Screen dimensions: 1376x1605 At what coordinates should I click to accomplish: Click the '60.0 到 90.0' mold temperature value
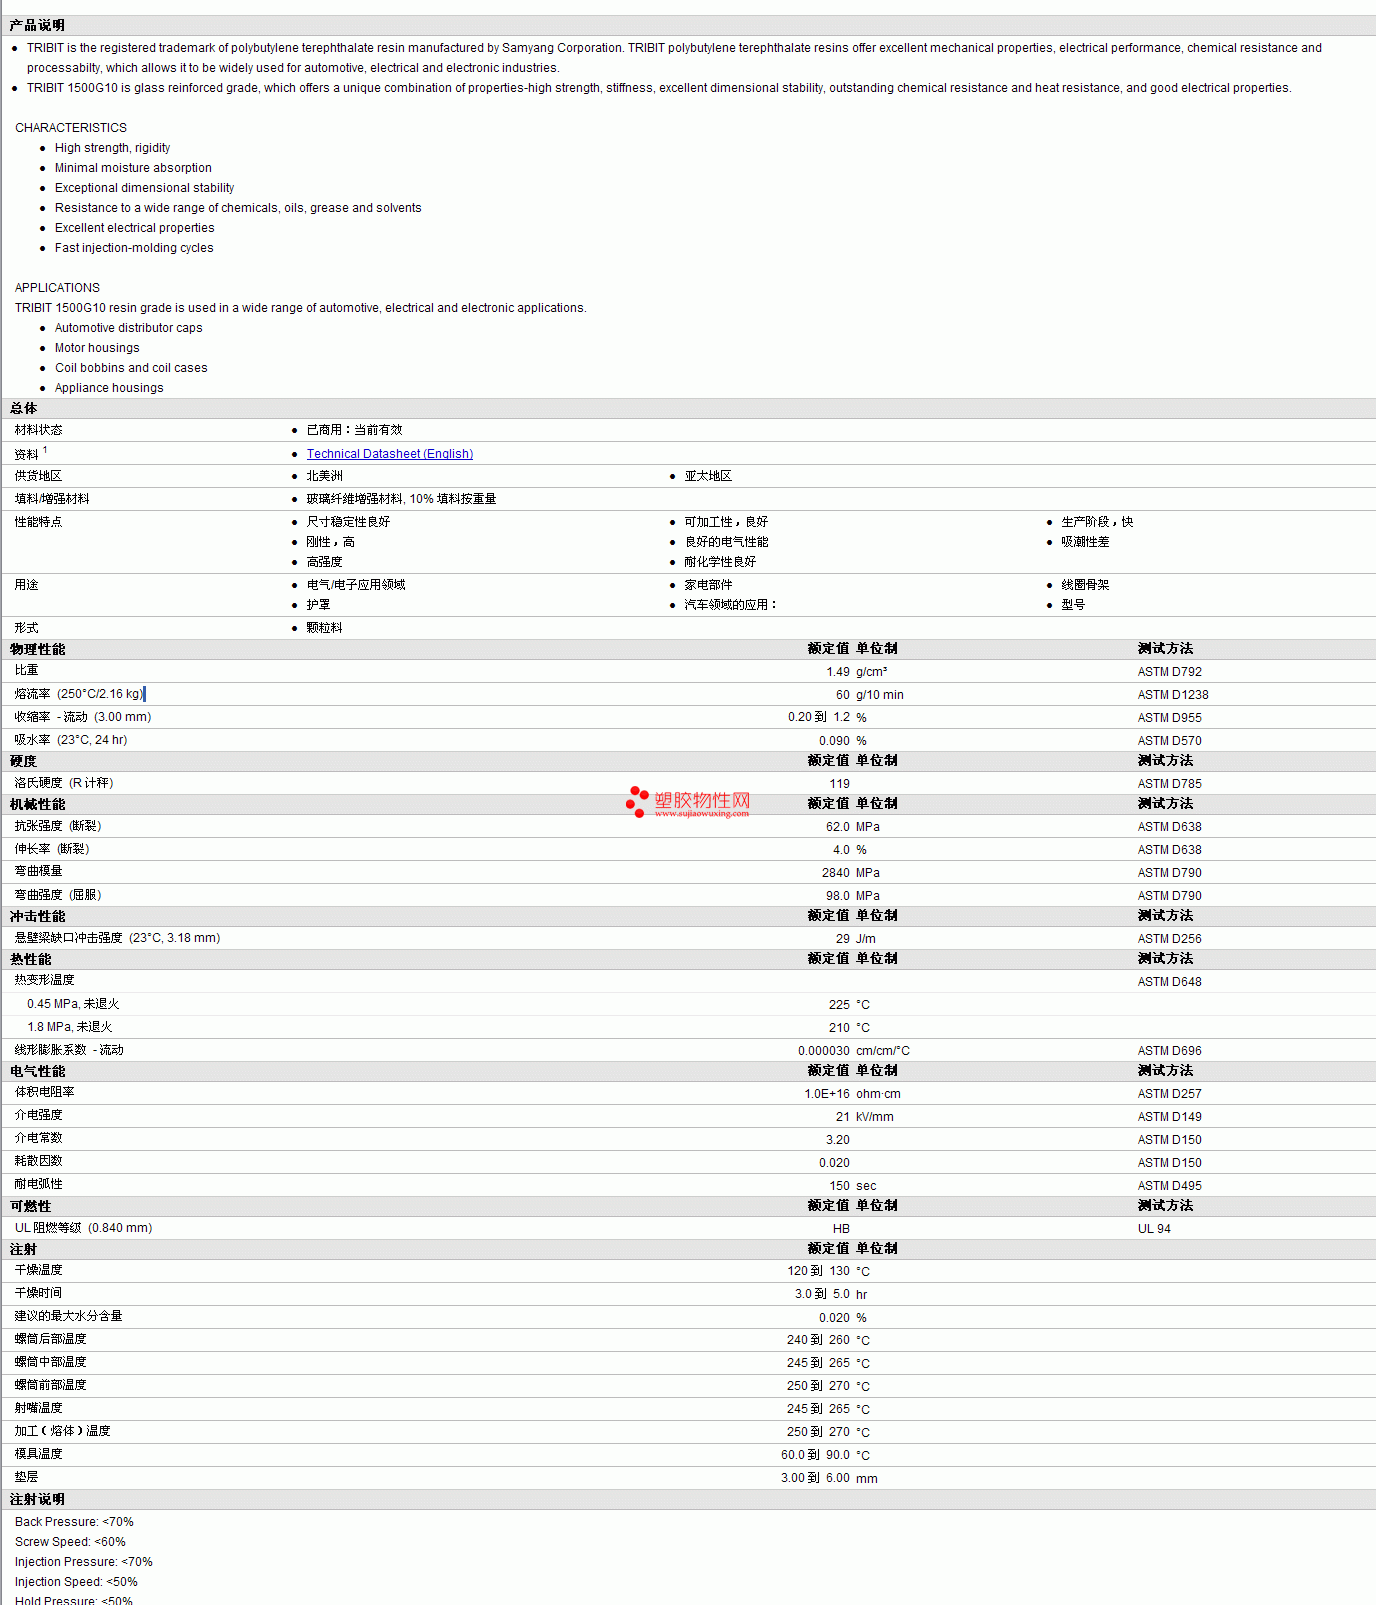816,1455
